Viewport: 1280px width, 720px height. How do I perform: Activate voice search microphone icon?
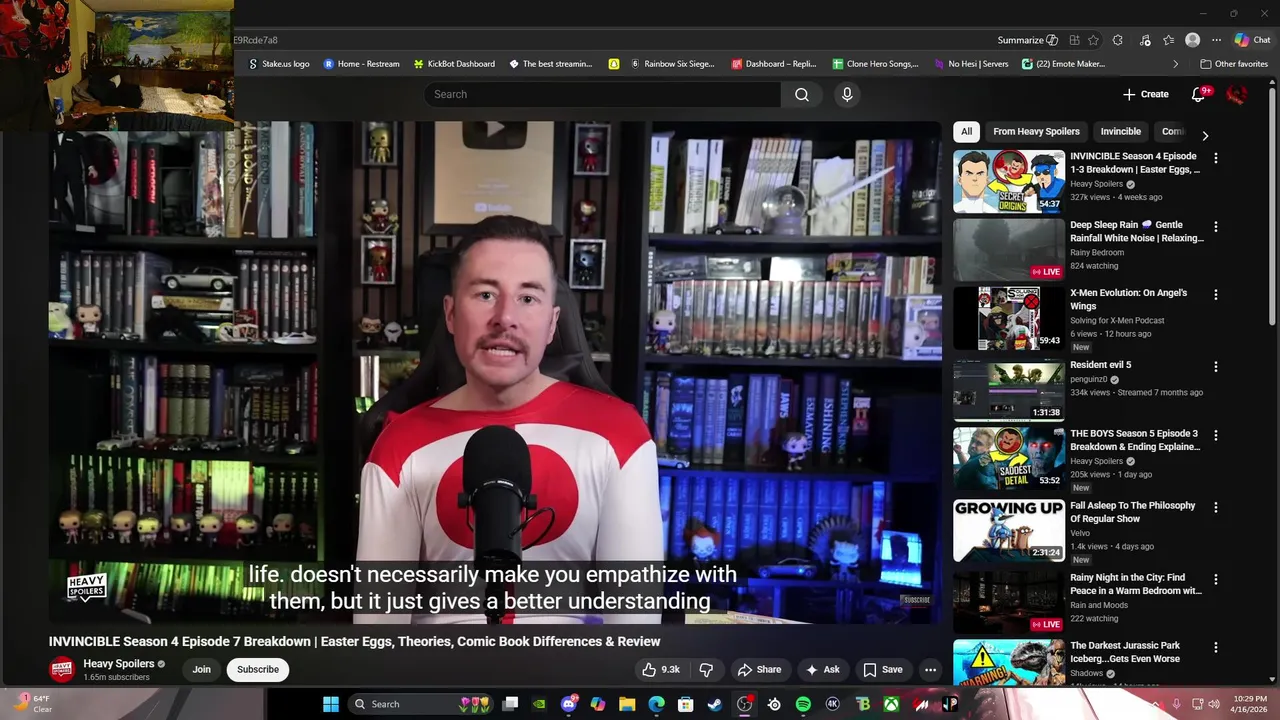point(847,94)
